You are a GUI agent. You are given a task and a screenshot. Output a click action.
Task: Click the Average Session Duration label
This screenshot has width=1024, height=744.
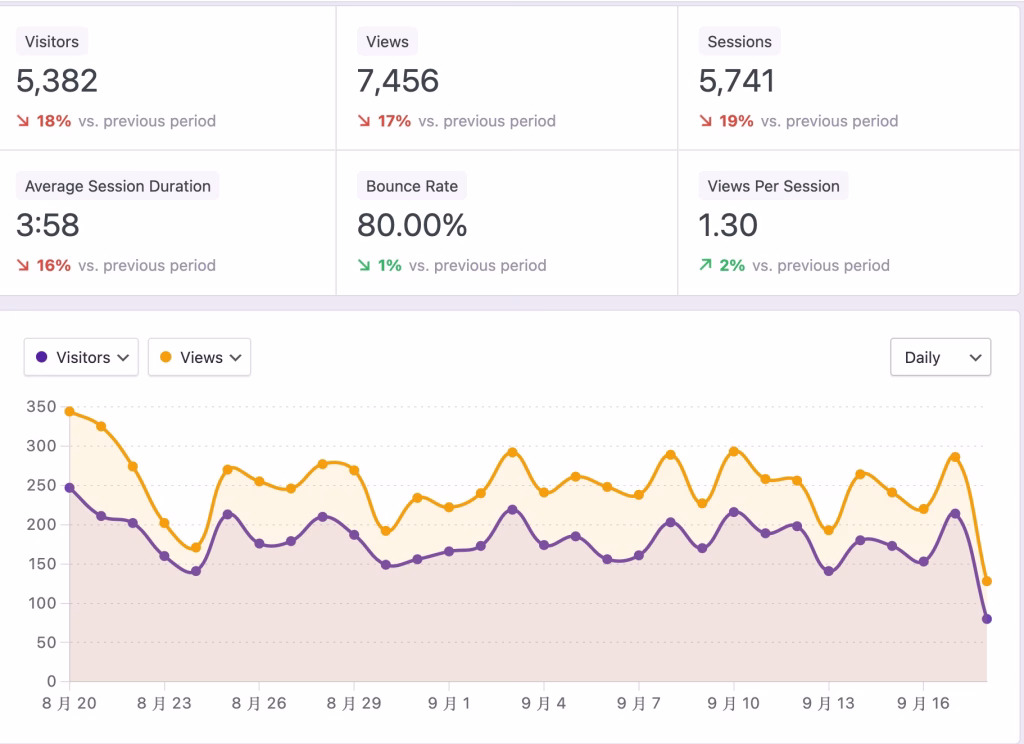click(x=117, y=186)
